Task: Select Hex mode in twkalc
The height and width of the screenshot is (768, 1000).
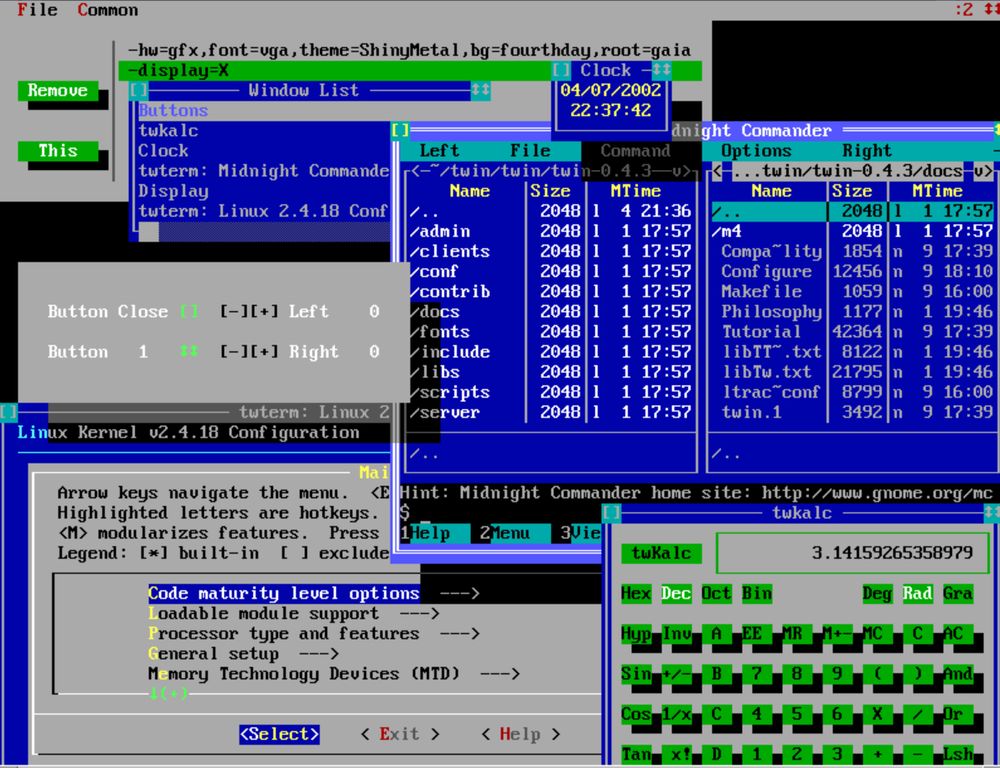Action: 636,594
